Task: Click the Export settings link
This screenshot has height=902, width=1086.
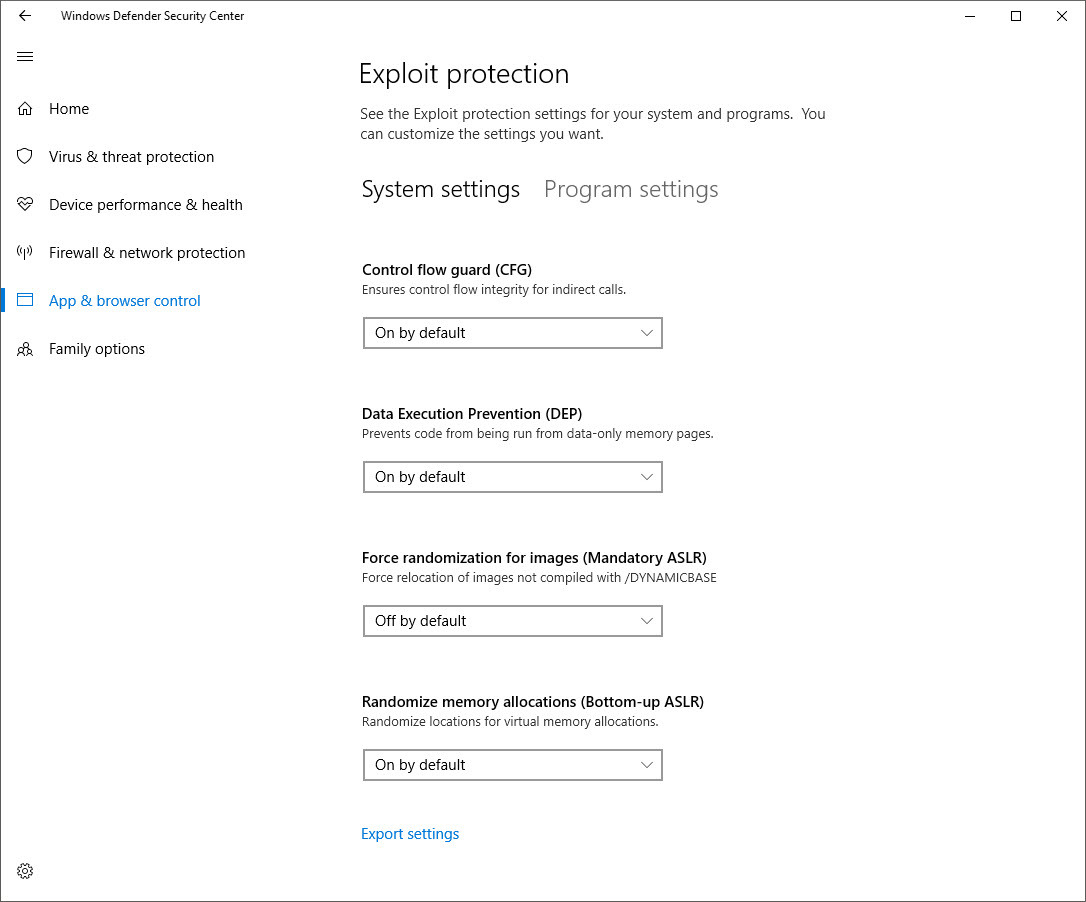Action: click(x=410, y=834)
